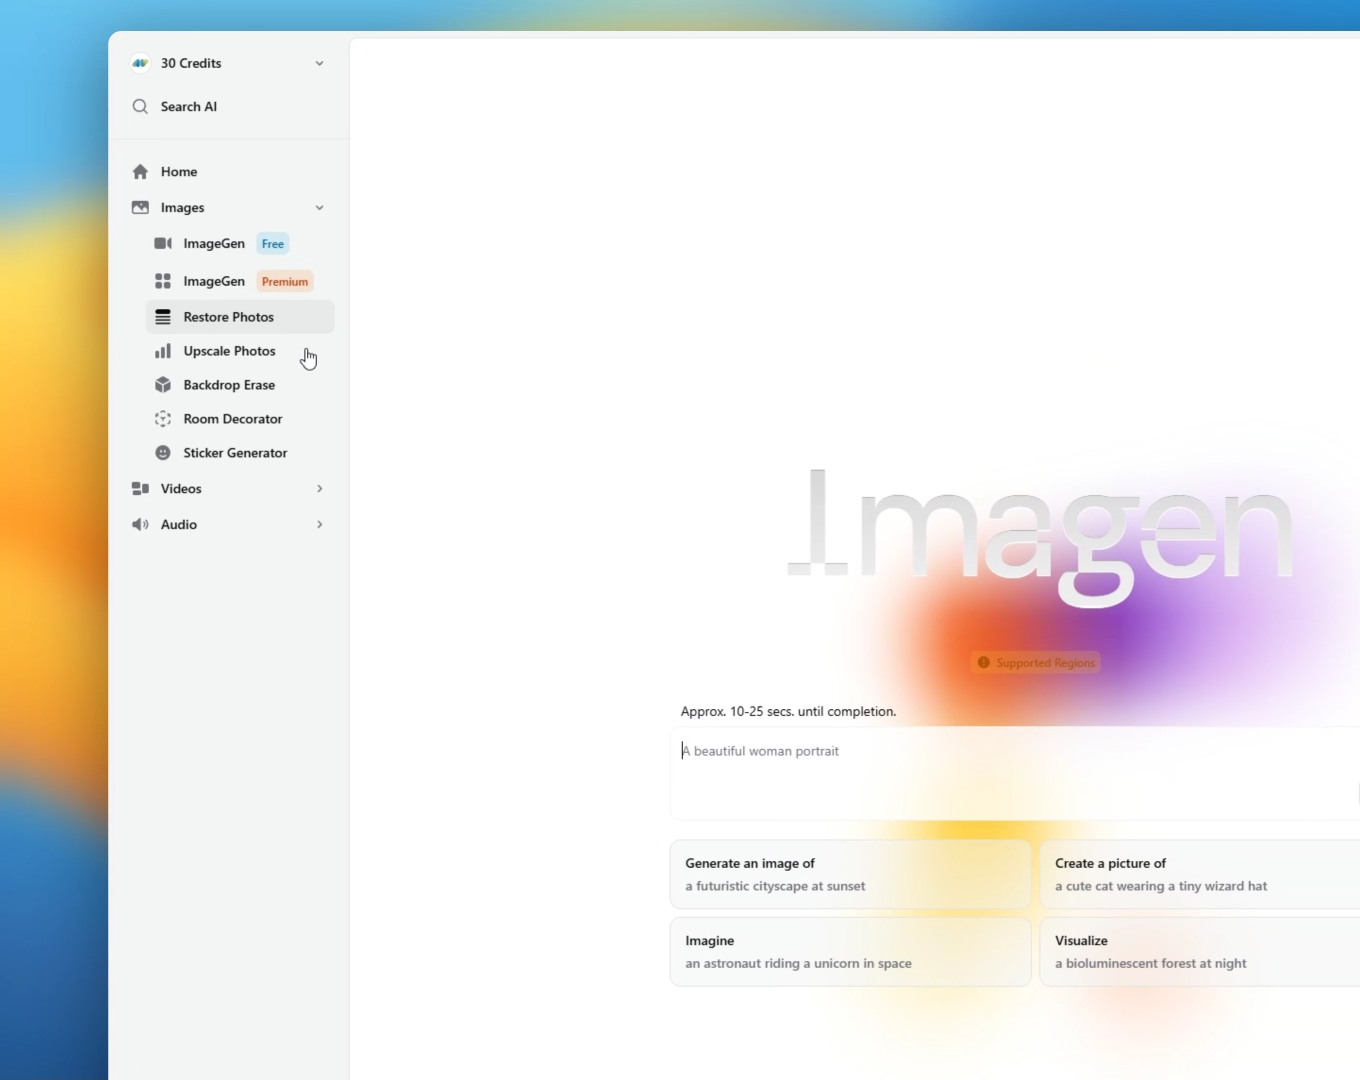This screenshot has width=1360, height=1080.
Task: Click the Audio label in sidebar
Action: [x=179, y=525]
